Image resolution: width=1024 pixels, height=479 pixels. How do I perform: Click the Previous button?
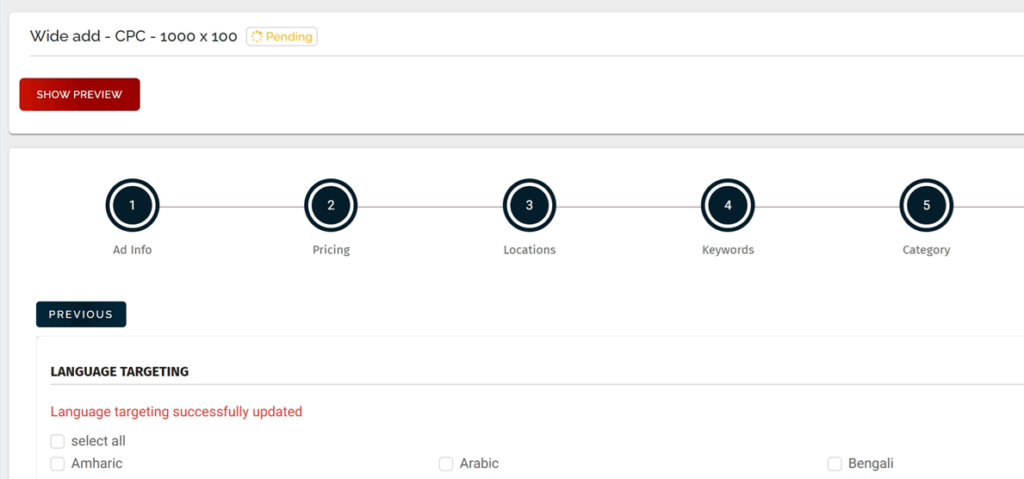click(x=81, y=314)
